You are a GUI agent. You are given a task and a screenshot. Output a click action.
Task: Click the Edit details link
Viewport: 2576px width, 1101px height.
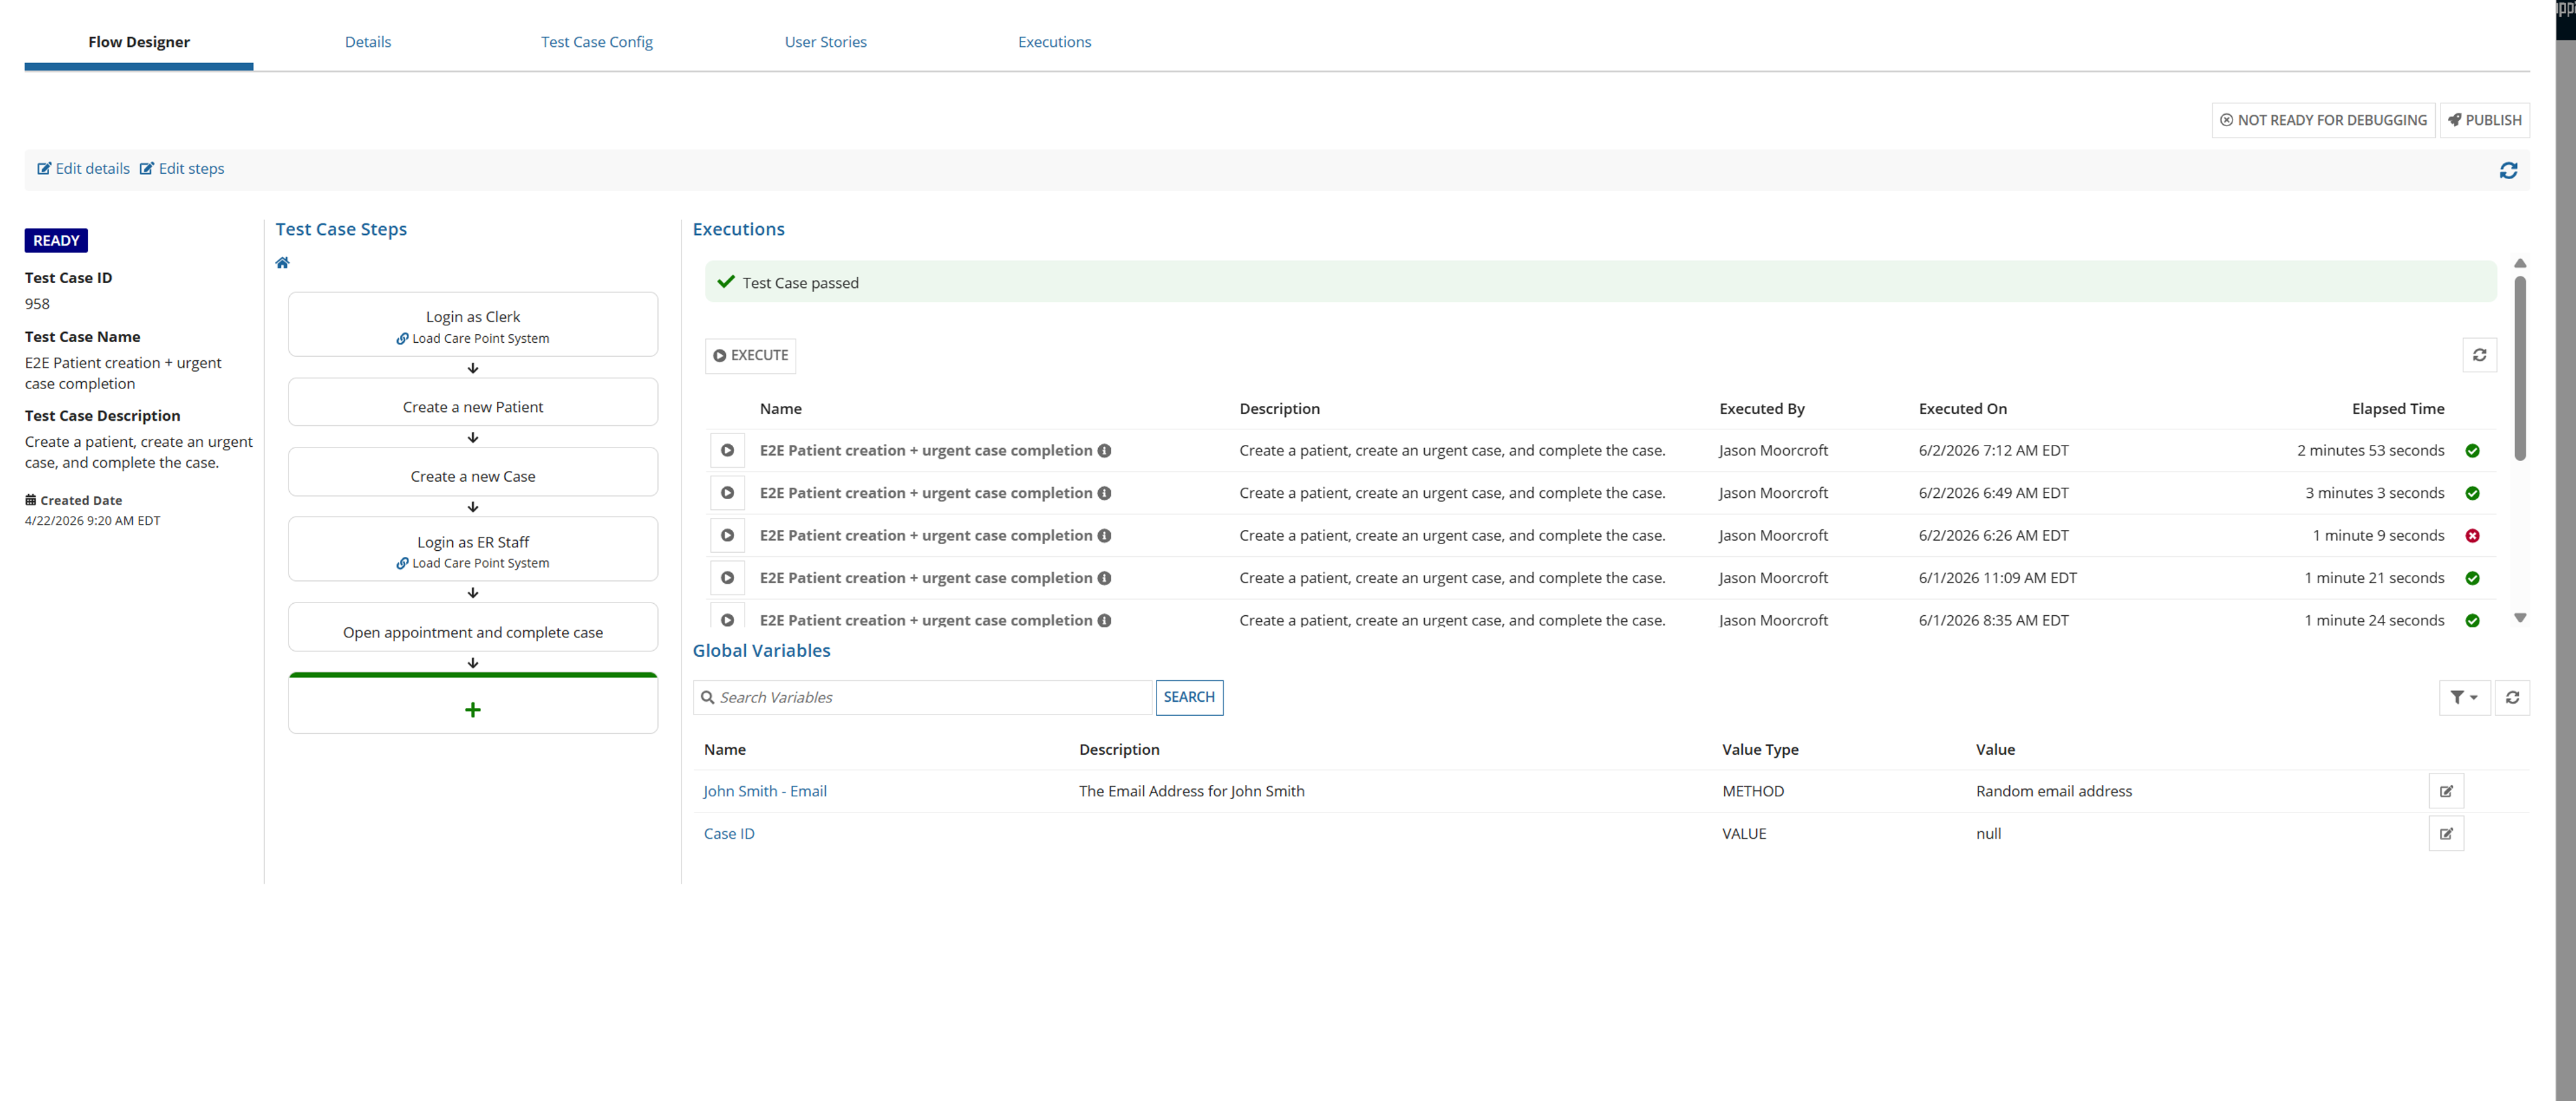83,168
